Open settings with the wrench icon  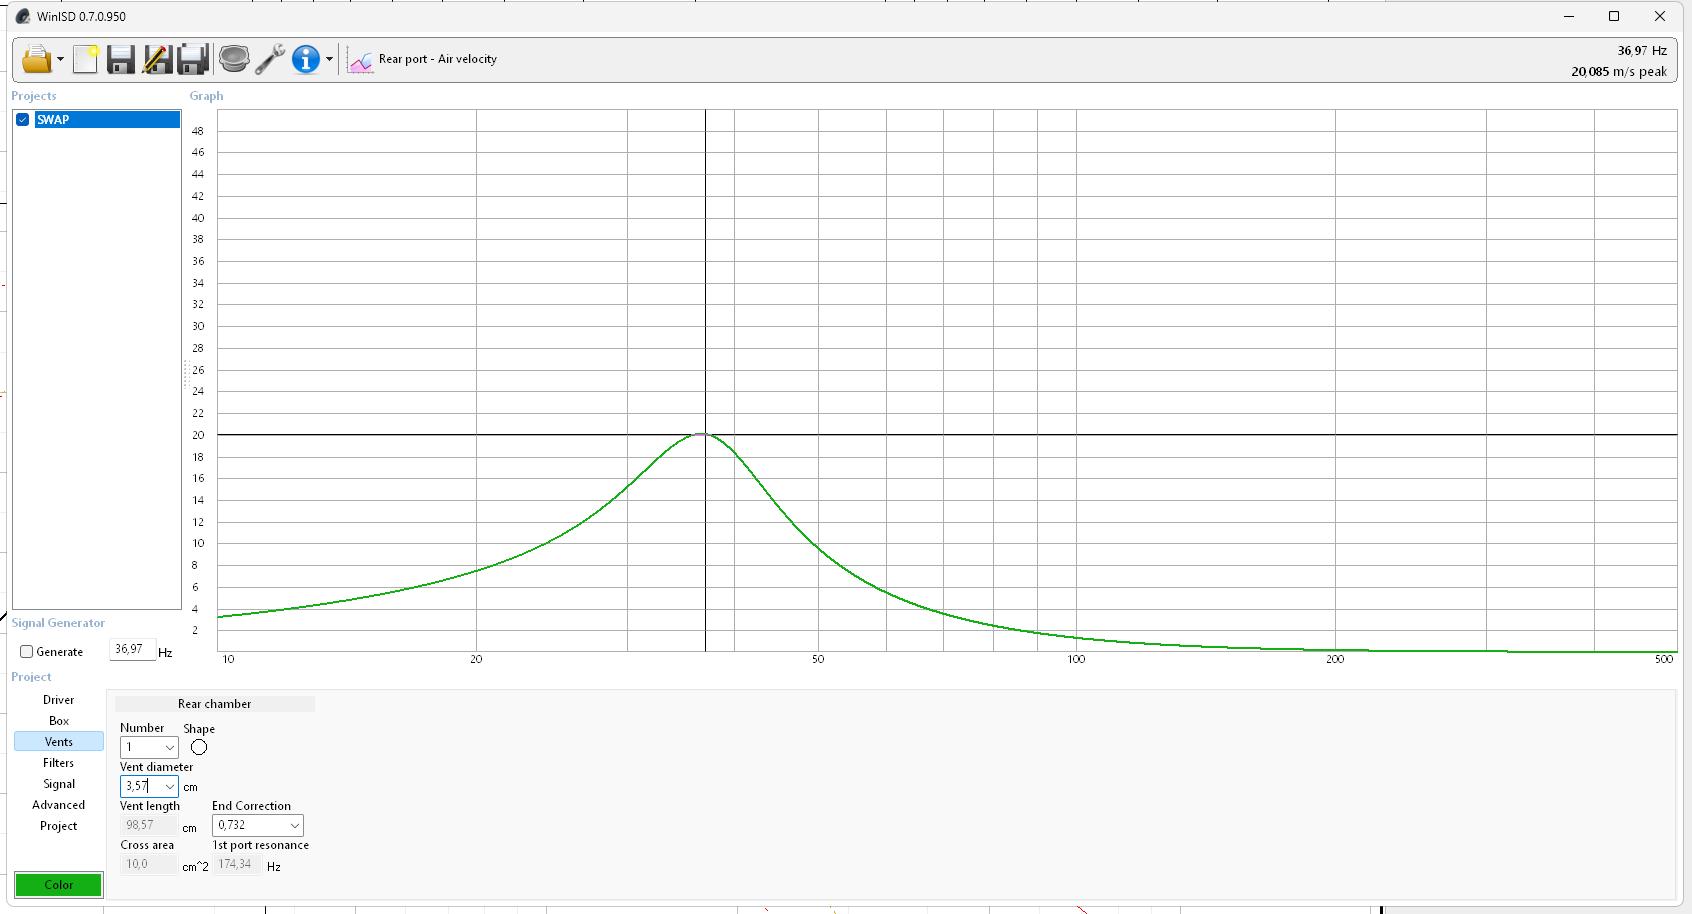[x=270, y=60]
